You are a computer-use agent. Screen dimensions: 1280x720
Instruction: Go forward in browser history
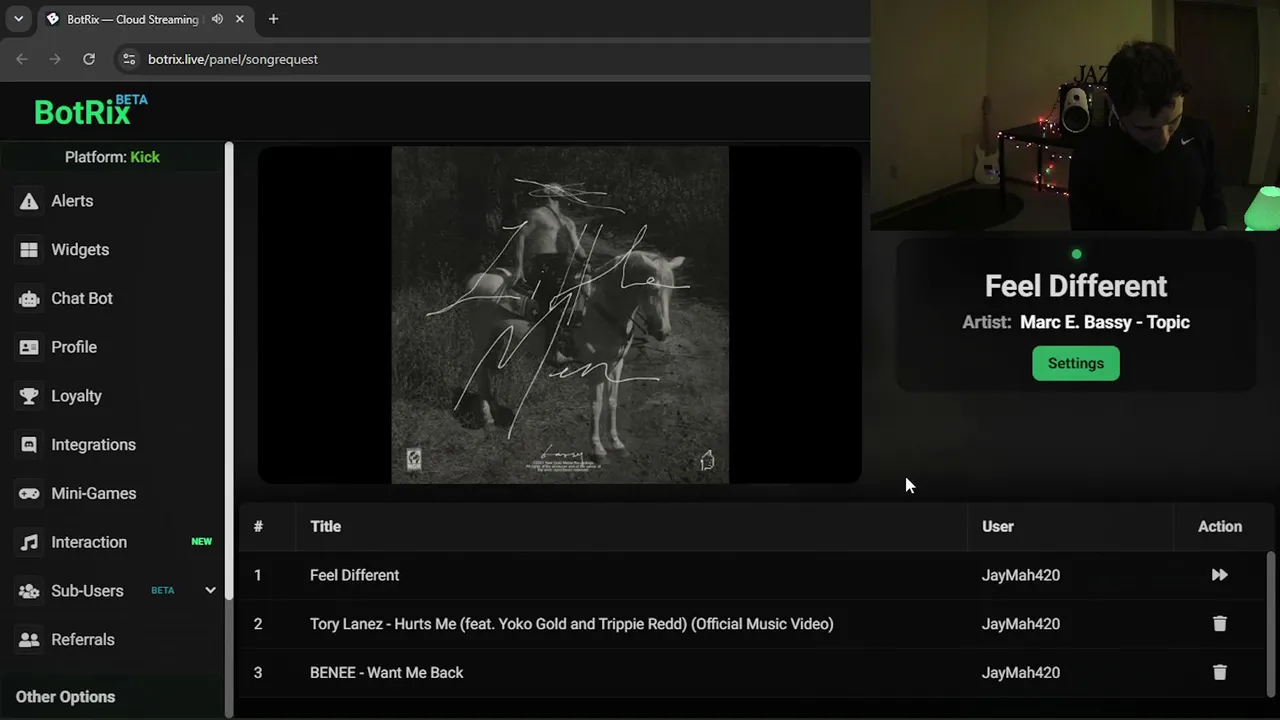tap(55, 59)
